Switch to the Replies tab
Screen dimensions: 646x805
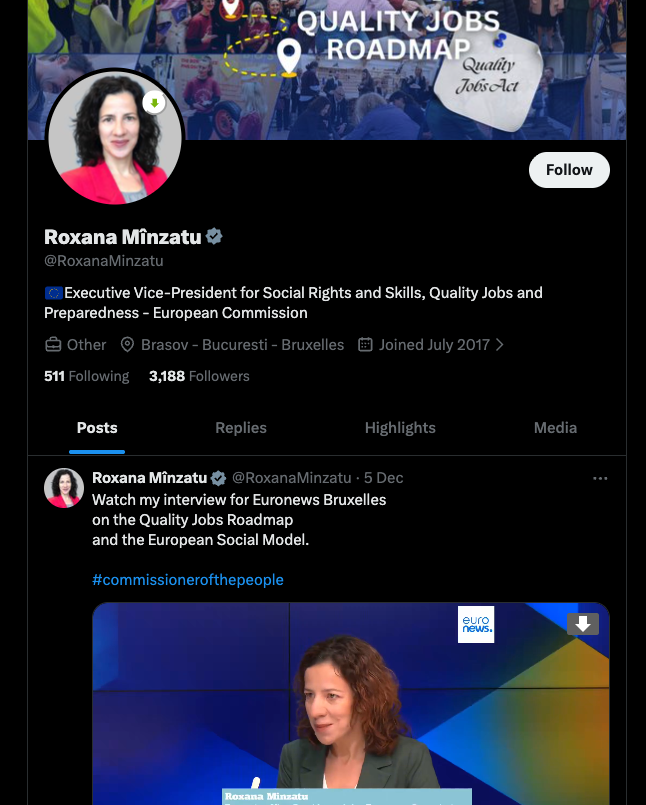241,428
